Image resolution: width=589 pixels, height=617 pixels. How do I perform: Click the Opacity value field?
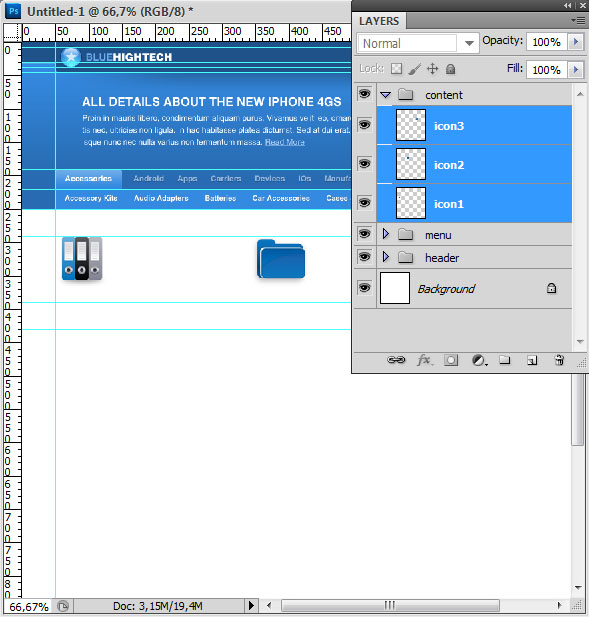tap(547, 42)
